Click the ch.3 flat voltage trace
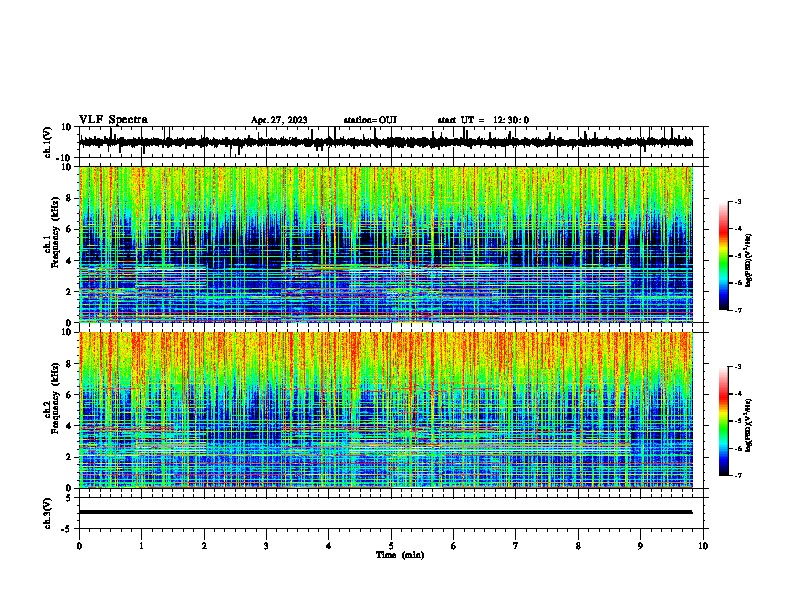 [x=385, y=512]
